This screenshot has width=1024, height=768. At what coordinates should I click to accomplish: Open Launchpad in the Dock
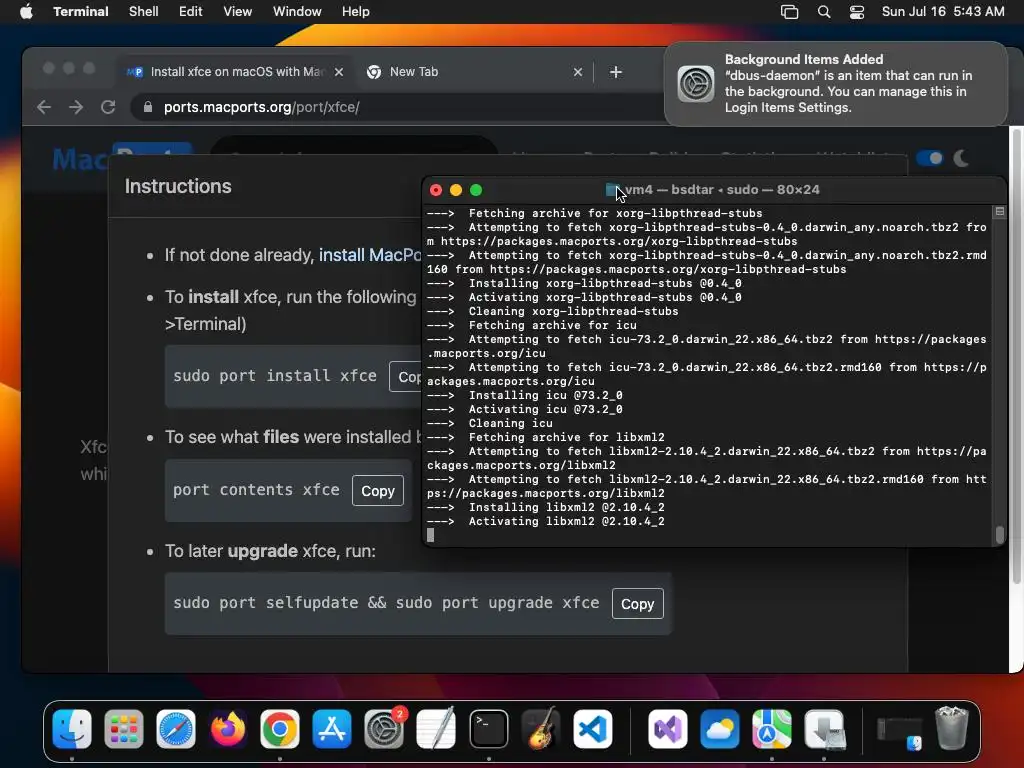click(x=124, y=729)
